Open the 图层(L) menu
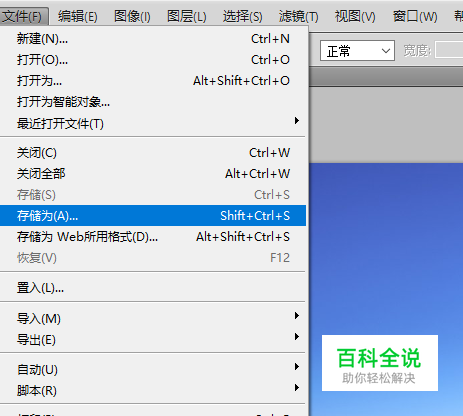Viewport: 463px width, 416px height. click(x=186, y=16)
